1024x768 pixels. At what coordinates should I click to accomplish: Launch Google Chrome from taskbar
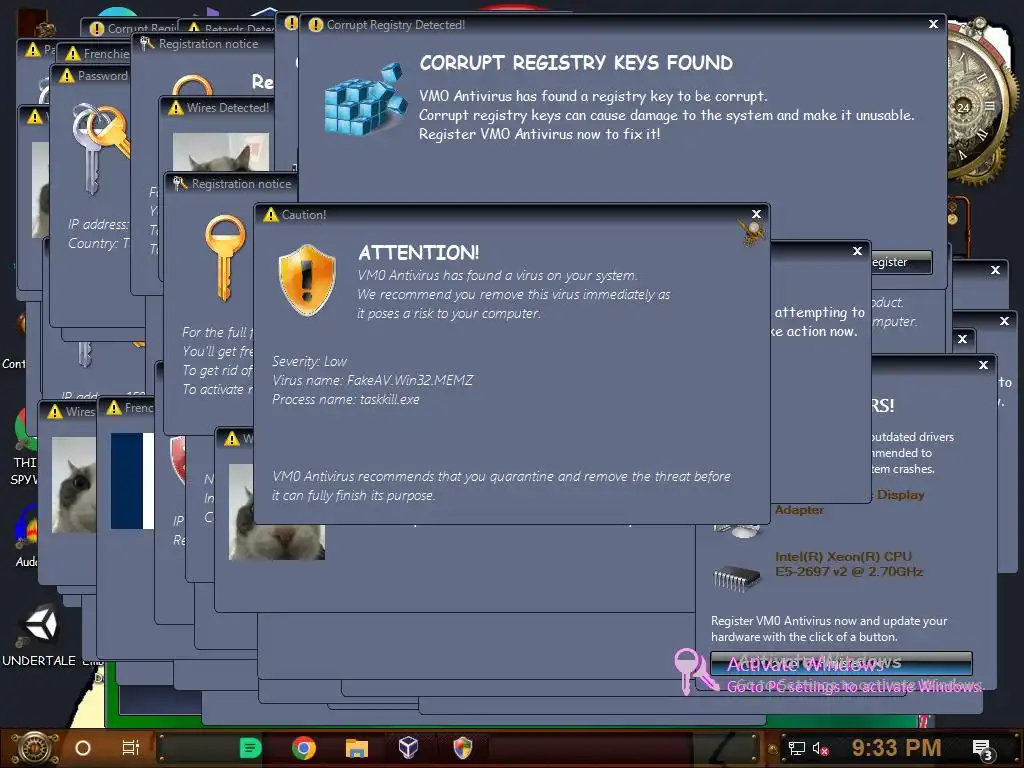(304, 748)
